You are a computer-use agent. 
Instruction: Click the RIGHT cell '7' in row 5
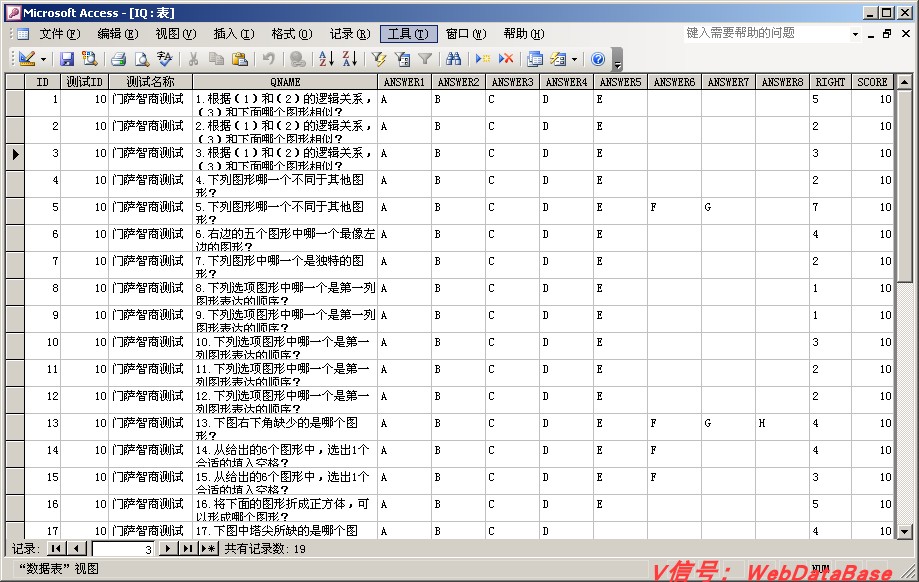pyautogui.click(x=830, y=211)
